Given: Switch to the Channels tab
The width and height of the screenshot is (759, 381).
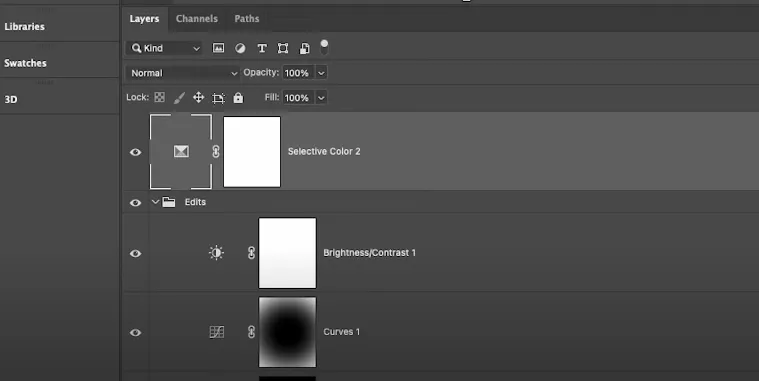Looking at the screenshot, I should [x=197, y=19].
